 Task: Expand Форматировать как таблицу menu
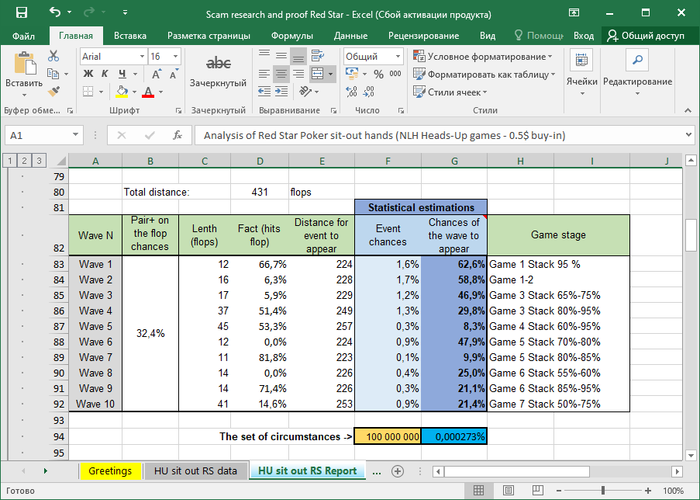pos(484,75)
